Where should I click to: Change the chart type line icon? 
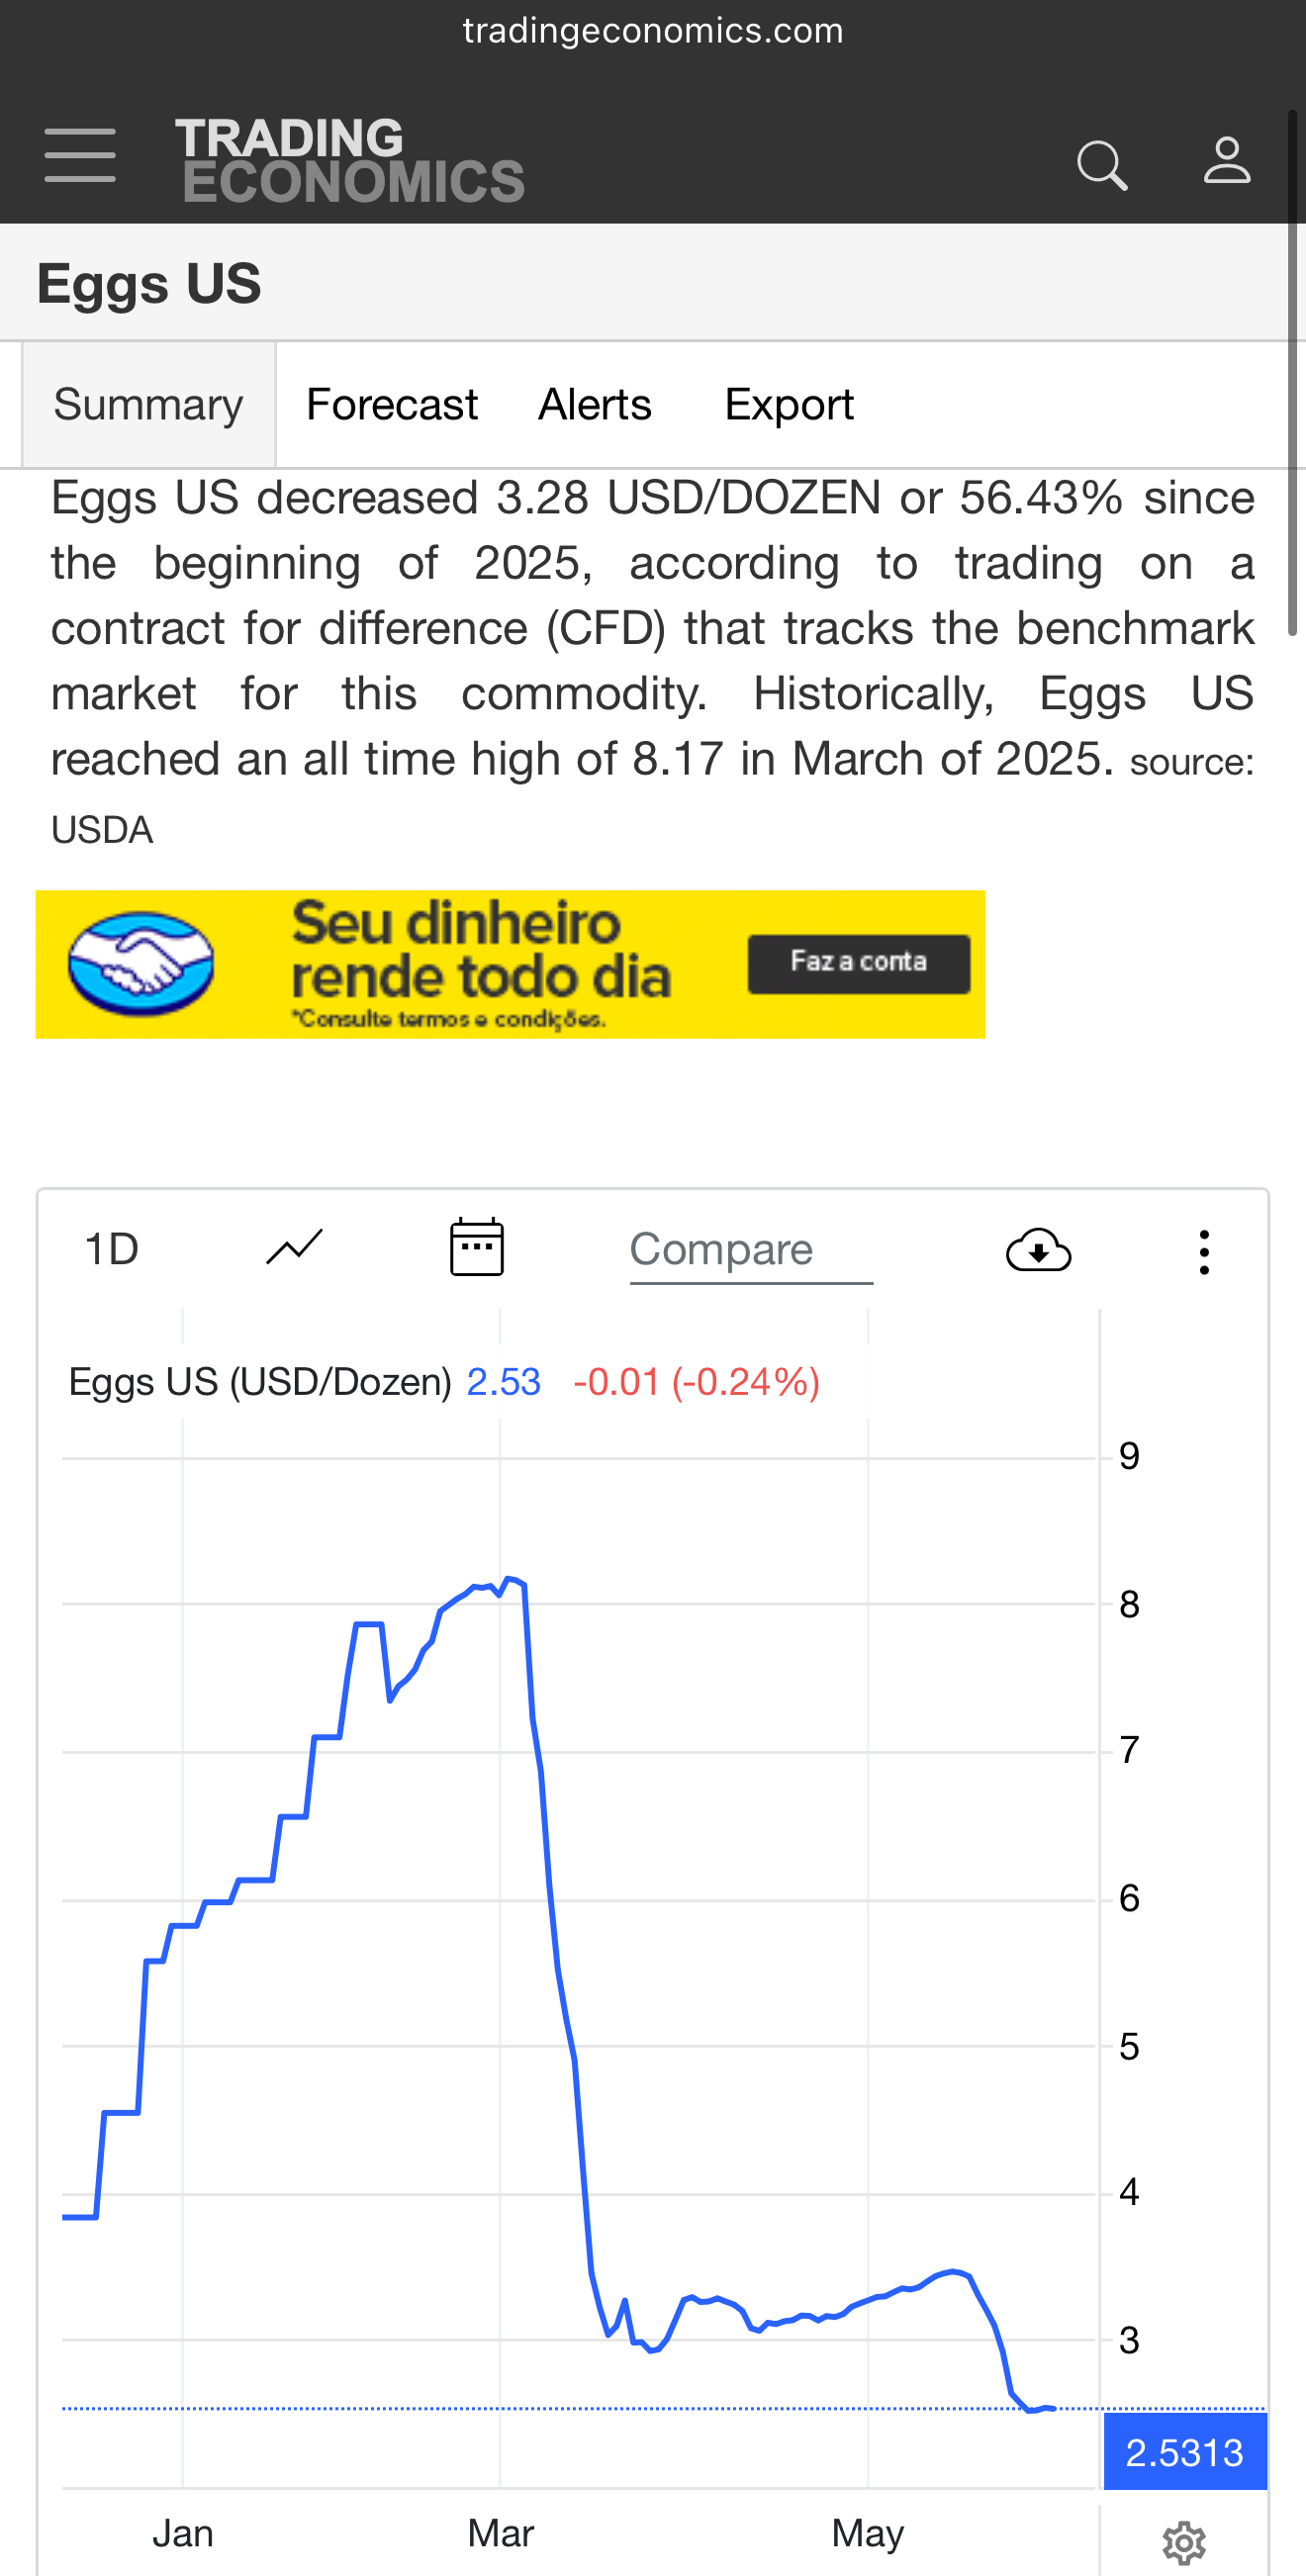point(294,1248)
